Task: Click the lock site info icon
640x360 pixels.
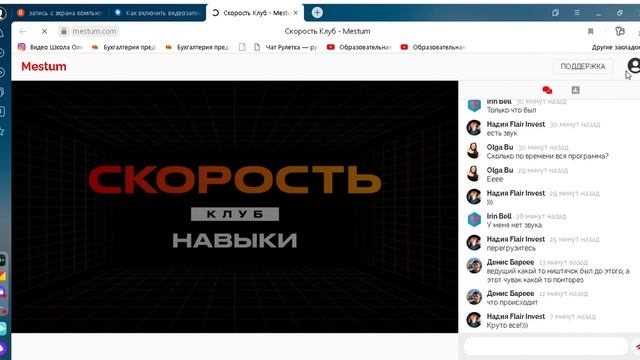Action: [x=64, y=31]
